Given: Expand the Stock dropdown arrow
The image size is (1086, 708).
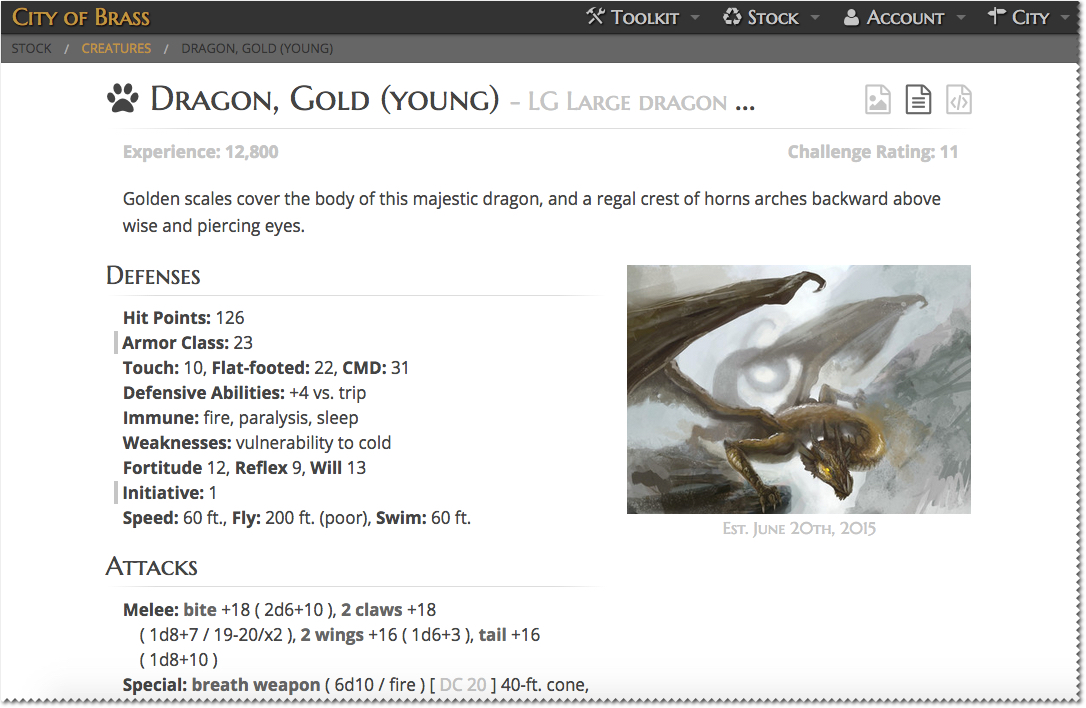Looking at the screenshot, I should 815,18.
